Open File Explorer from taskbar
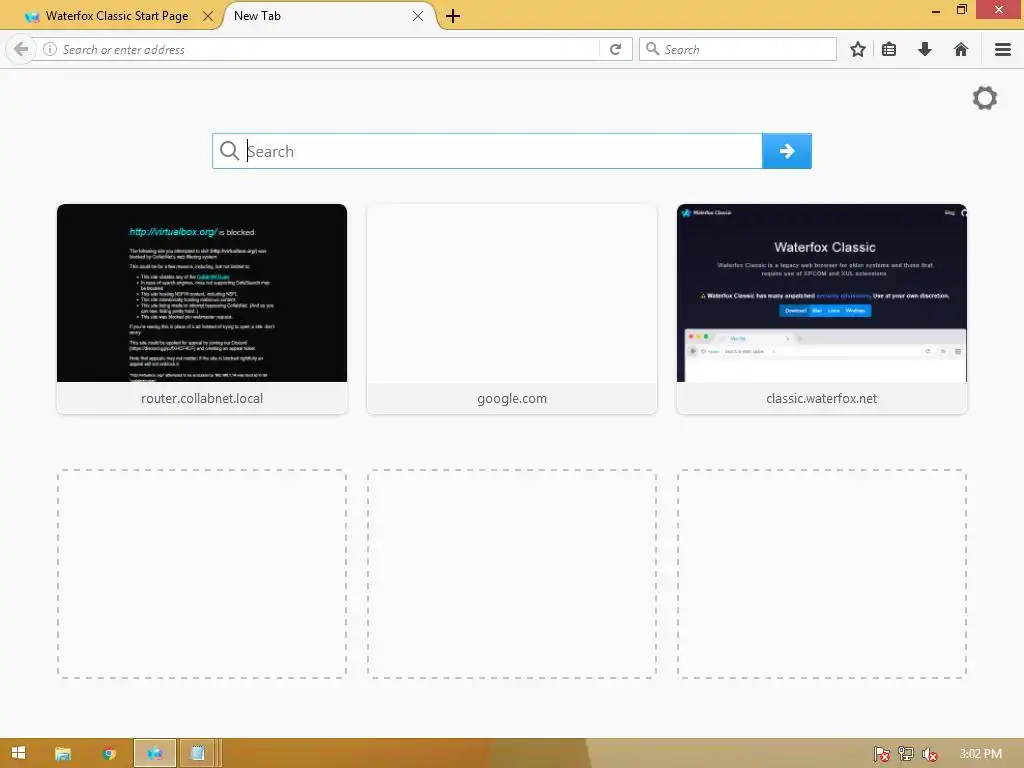Image resolution: width=1024 pixels, height=768 pixels. tap(63, 754)
